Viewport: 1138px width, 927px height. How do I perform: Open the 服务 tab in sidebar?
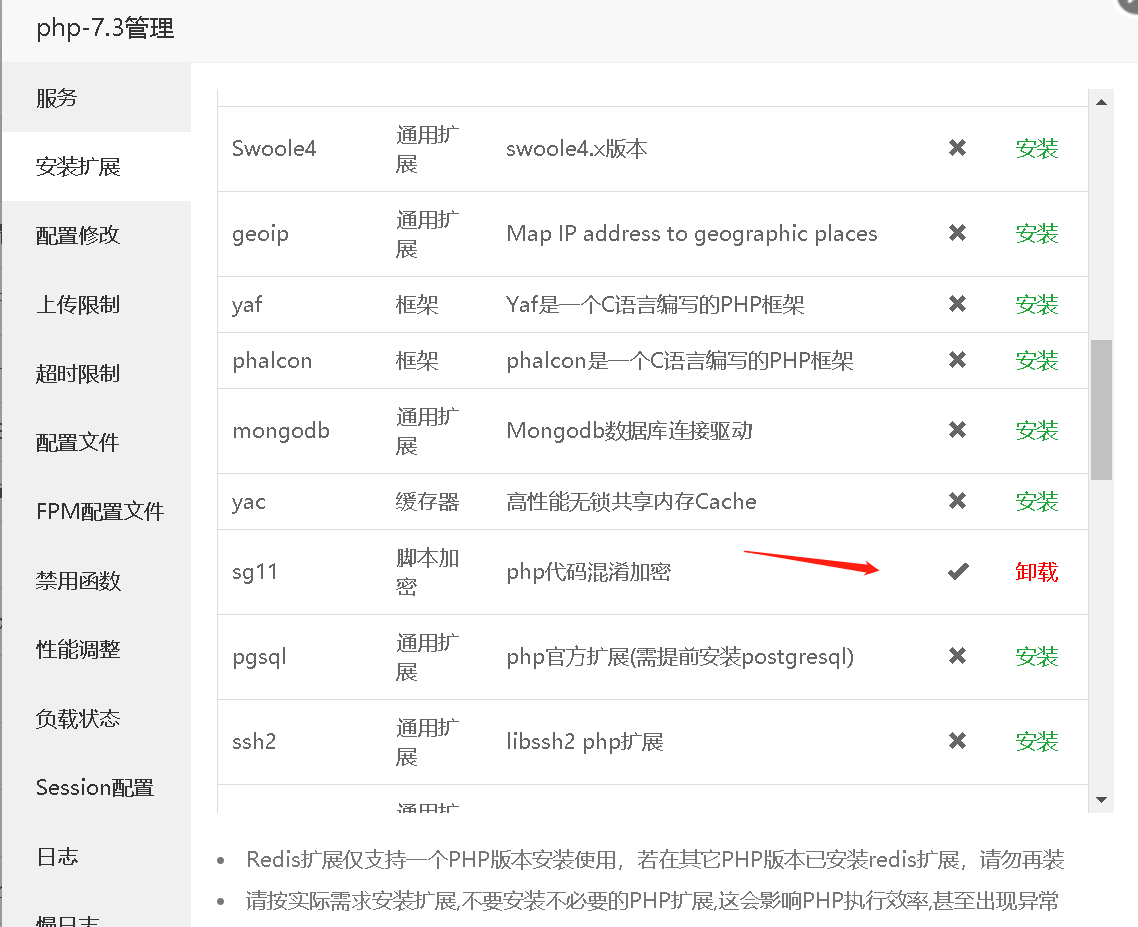57,98
